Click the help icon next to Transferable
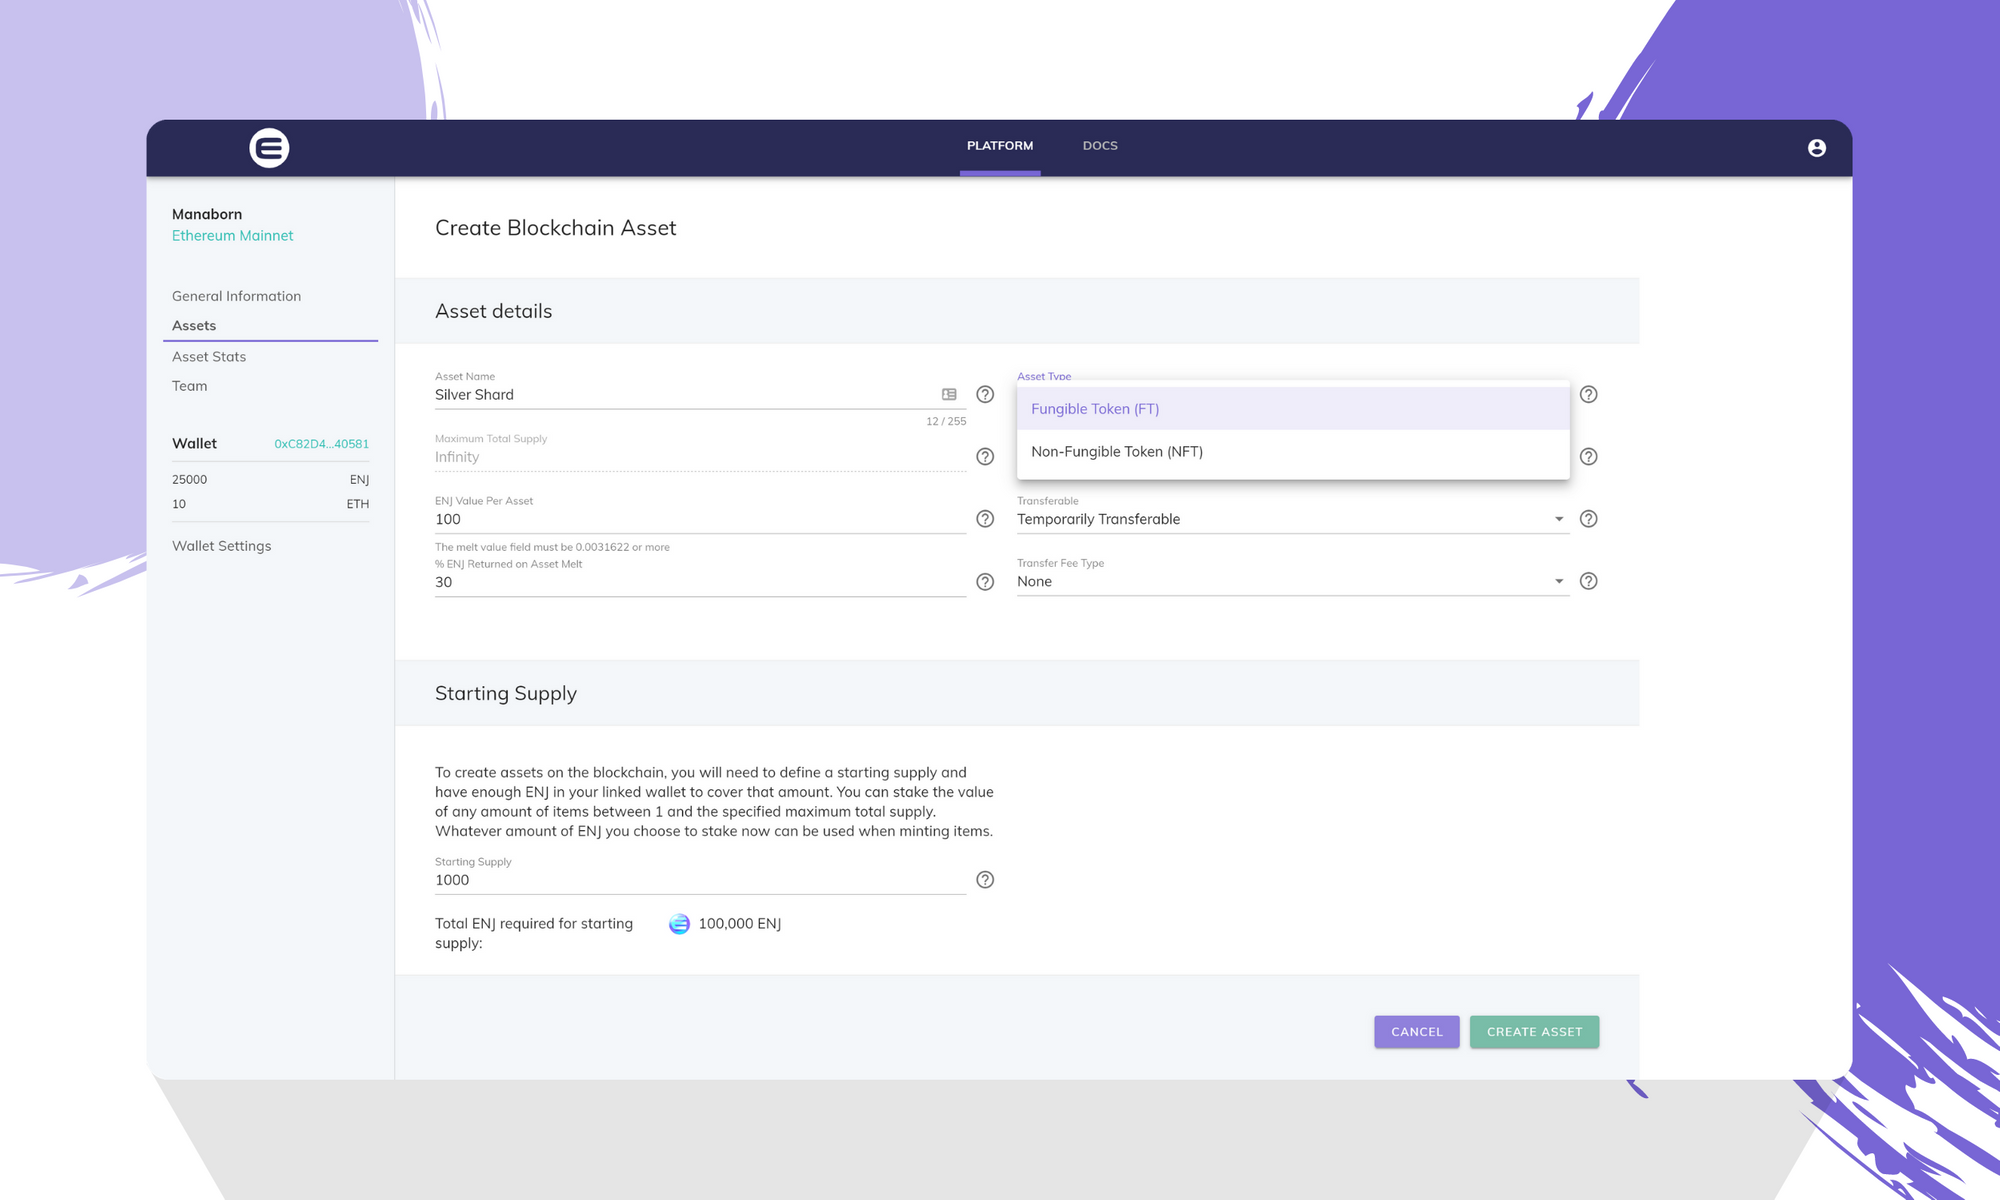The height and width of the screenshot is (1200, 2000). 1589,519
